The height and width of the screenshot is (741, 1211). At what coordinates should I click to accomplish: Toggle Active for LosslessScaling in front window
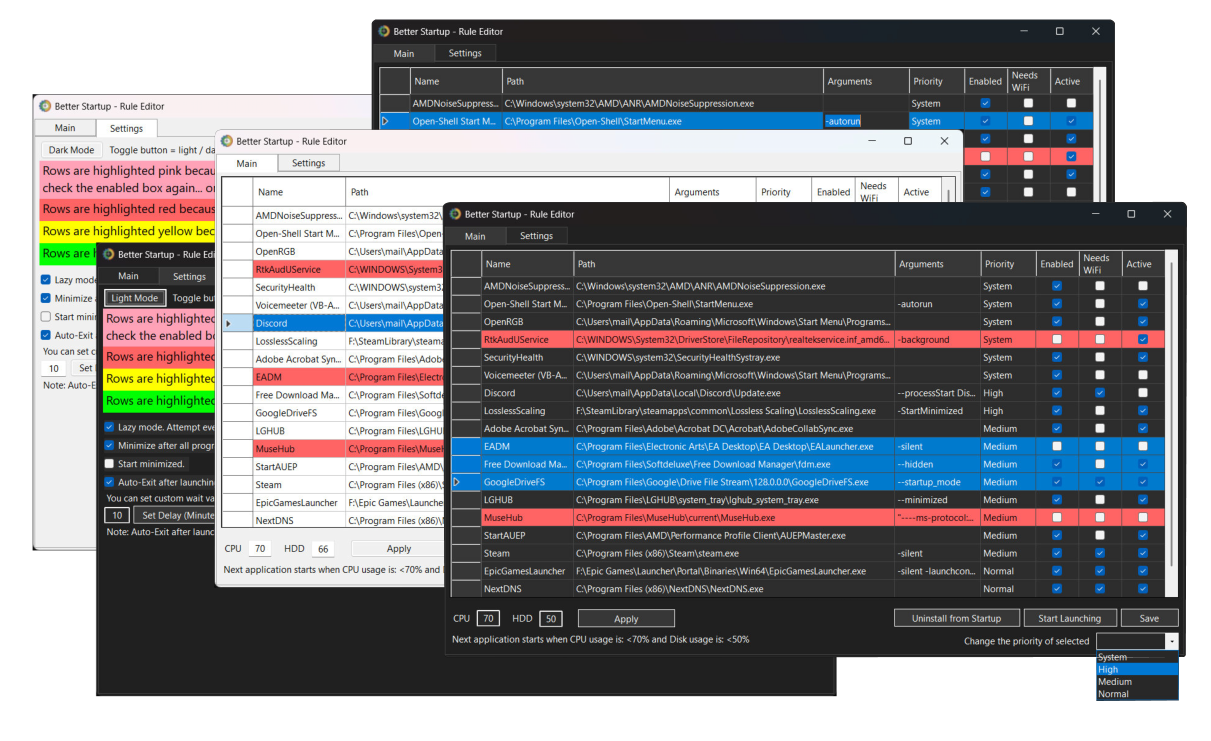click(1143, 411)
